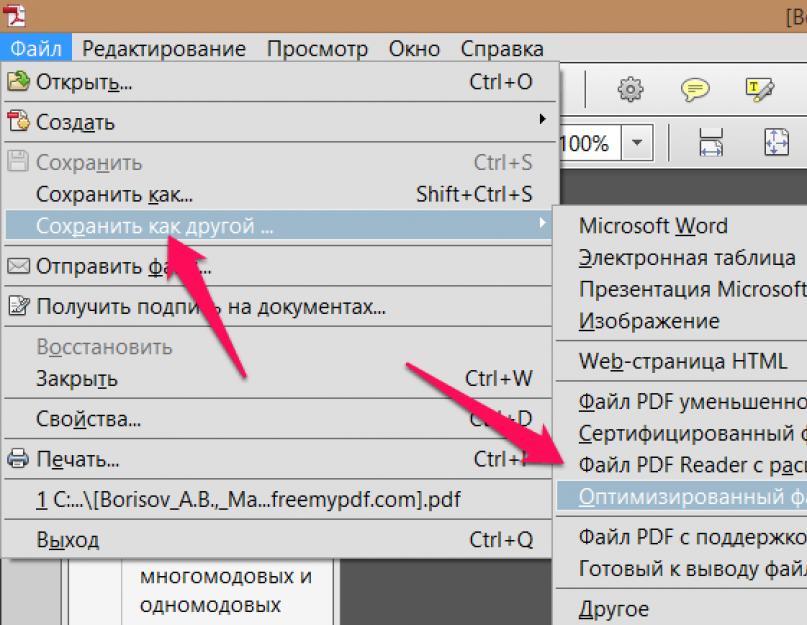Open the Справка menu
Viewport: 807px width, 625px height.
[502, 49]
